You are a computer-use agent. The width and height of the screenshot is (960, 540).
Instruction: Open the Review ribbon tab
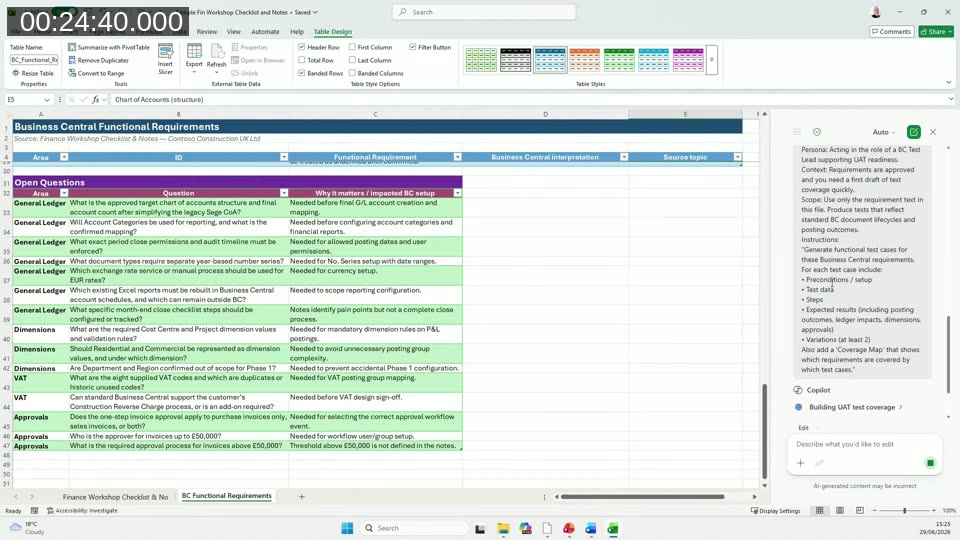[207, 32]
